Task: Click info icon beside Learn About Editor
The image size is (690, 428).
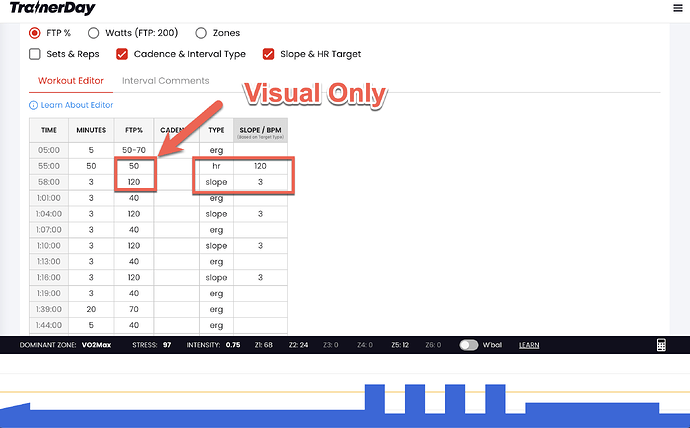Action: 33,105
